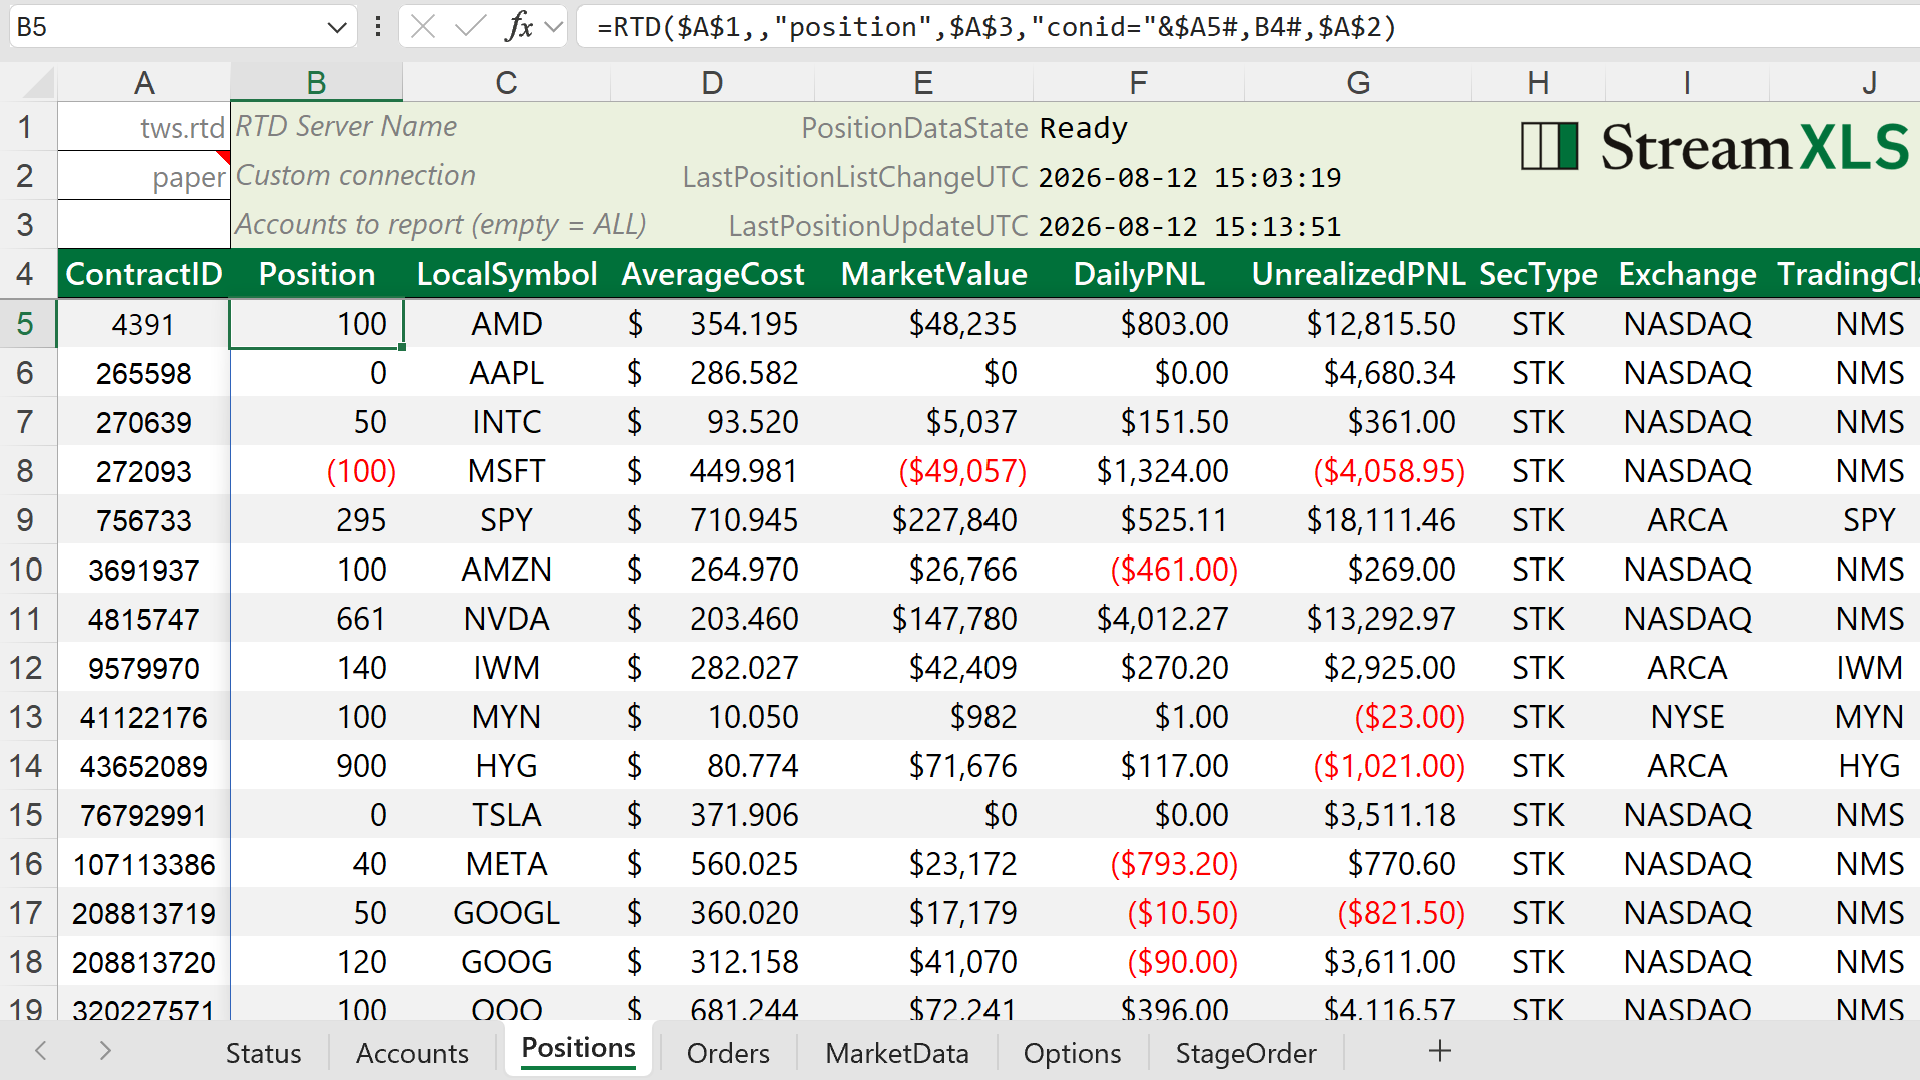Select row 5 header
The width and height of the screenshot is (1920, 1080).
[26, 324]
